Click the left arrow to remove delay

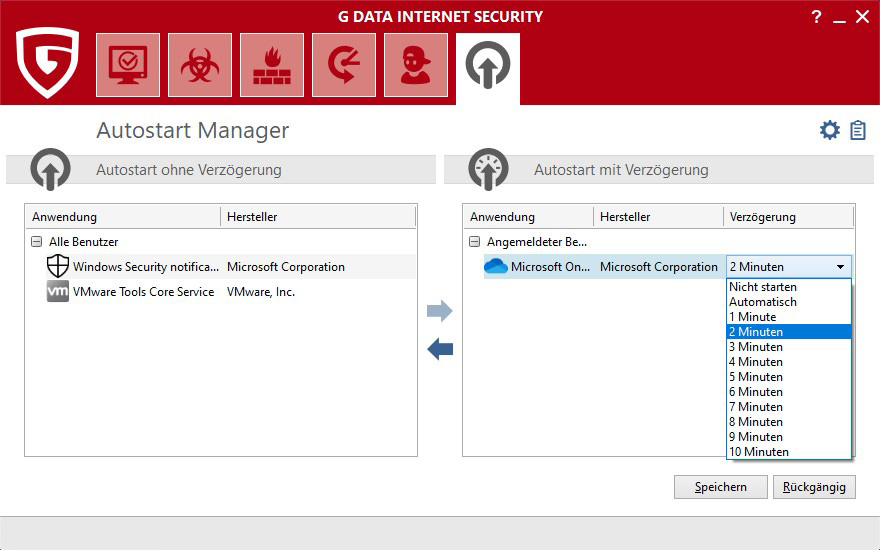pyautogui.click(x=440, y=349)
